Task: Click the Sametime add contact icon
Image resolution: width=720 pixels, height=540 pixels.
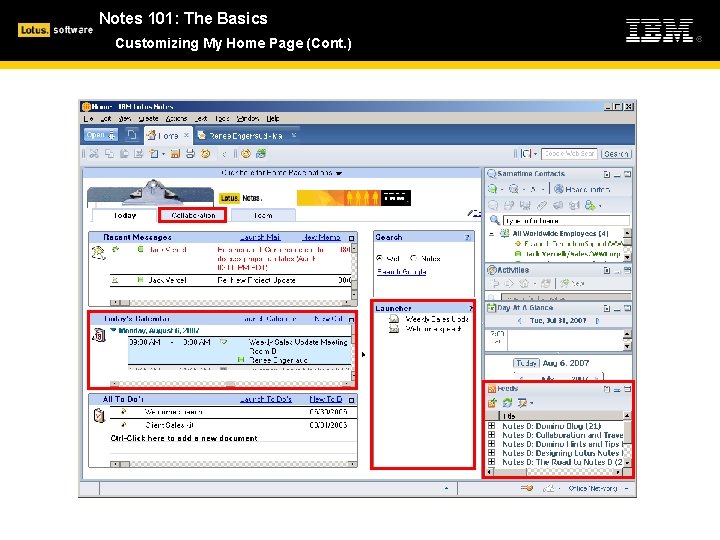Action: click(590, 205)
